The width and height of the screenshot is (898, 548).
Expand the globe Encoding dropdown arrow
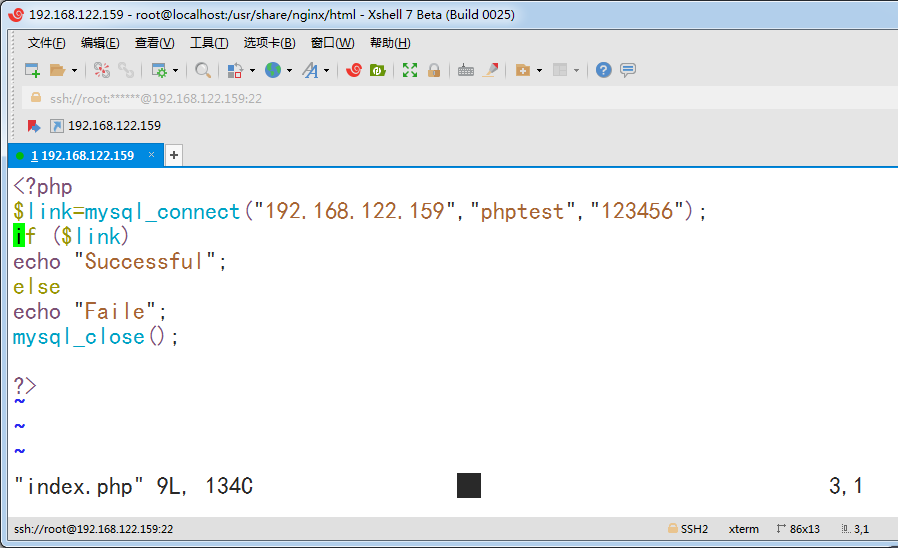click(289, 70)
